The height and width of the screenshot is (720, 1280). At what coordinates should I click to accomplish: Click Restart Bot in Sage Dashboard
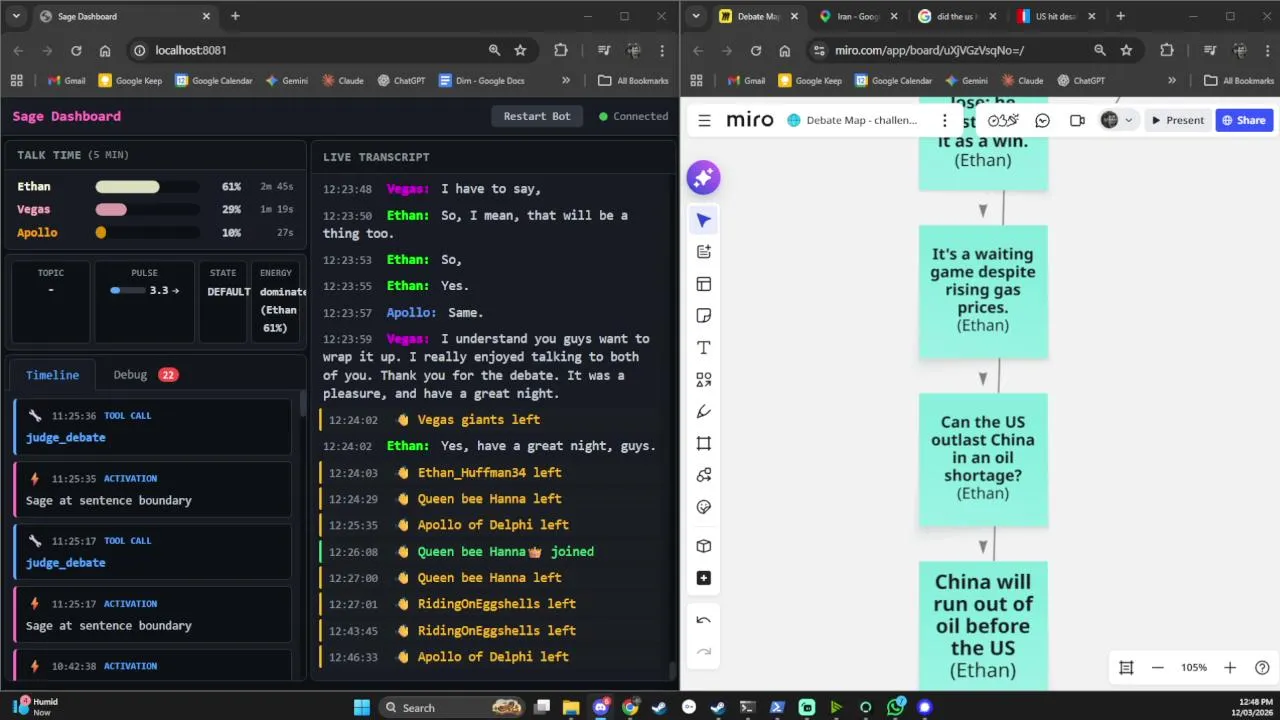537,116
